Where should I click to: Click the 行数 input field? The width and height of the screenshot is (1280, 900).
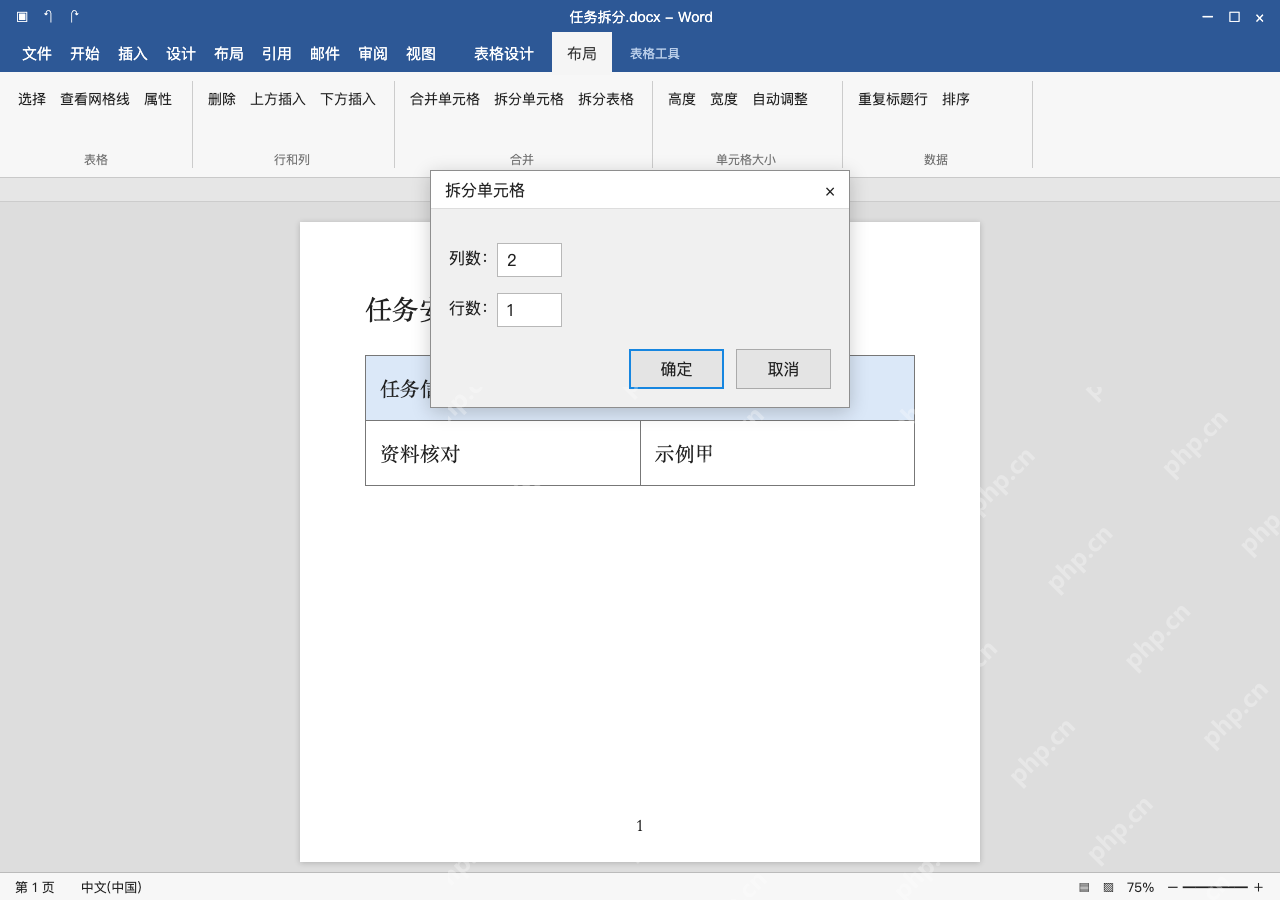tap(529, 310)
